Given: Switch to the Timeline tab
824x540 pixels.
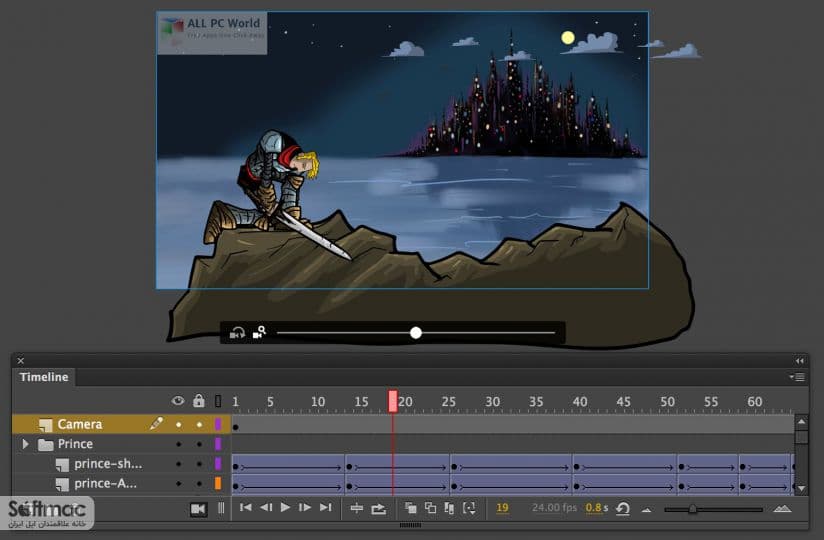Looking at the screenshot, I should click(x=44, y=377).
